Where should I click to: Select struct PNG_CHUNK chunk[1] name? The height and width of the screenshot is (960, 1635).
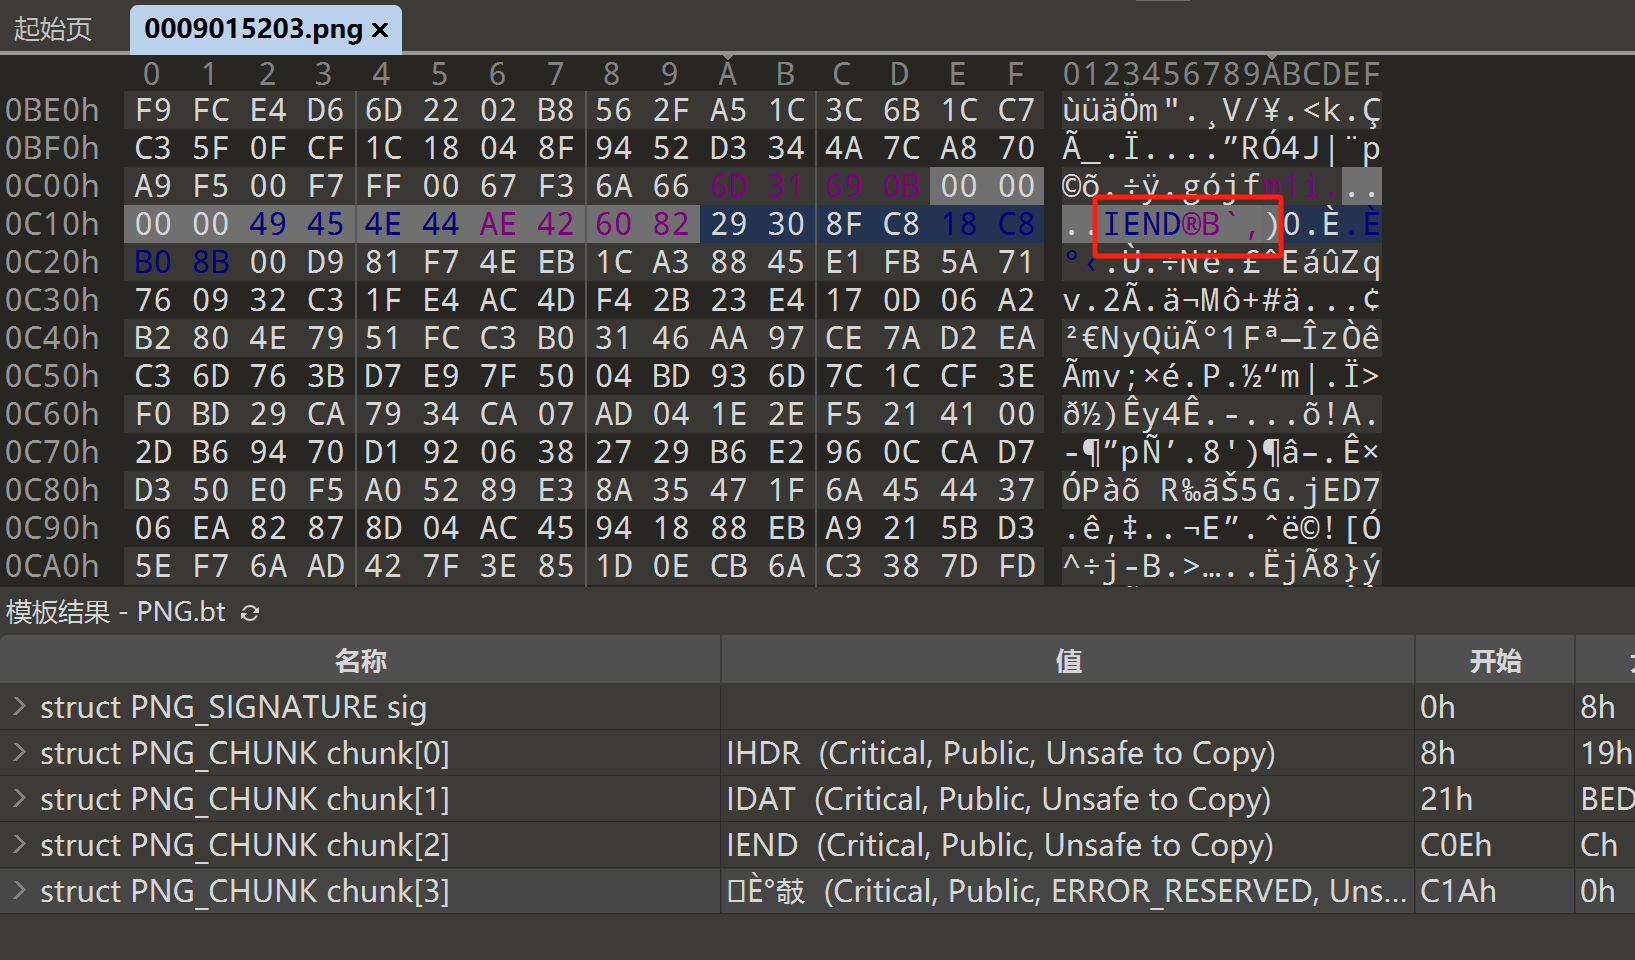(244, 799)
